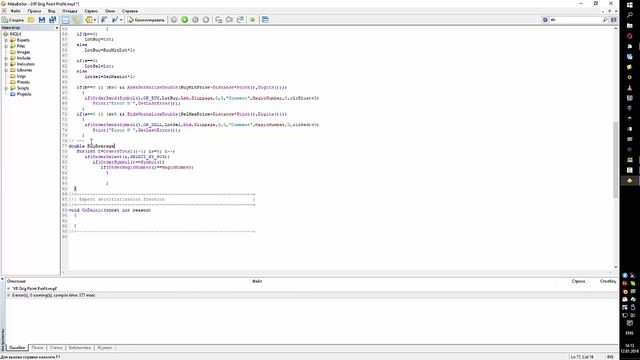Image resolution: width=640 pixels, height=360 pixels.
Task: Click the ENG language indicator in taskbar
Action: tap(629, 333)
